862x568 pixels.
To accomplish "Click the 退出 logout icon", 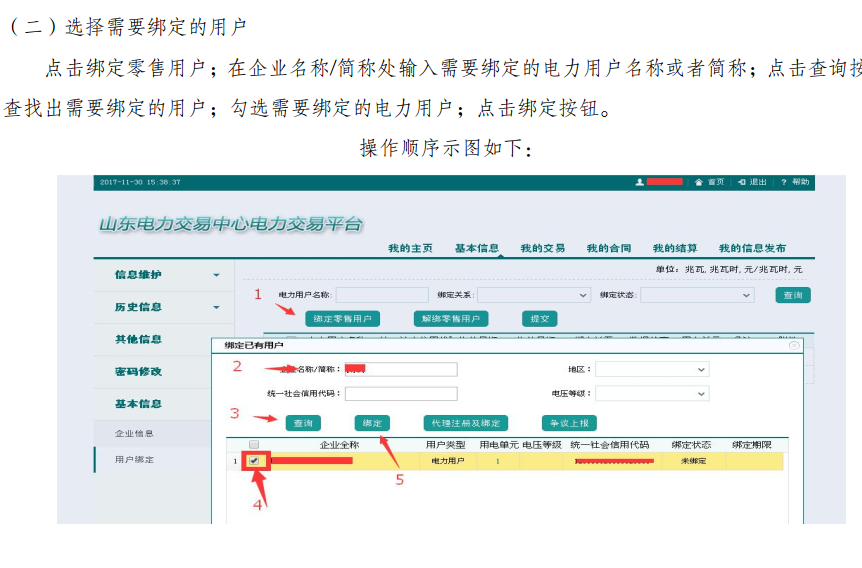I will point(742,182).
